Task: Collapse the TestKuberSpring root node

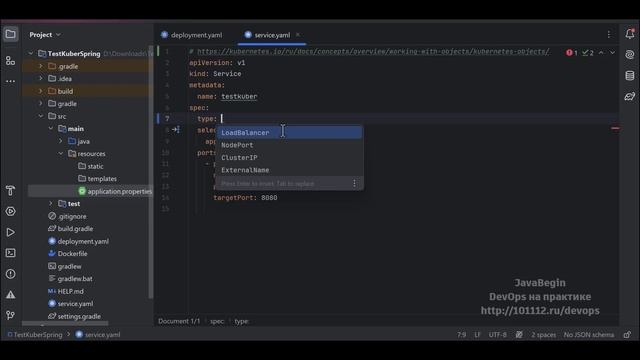Action: (31, 53)
